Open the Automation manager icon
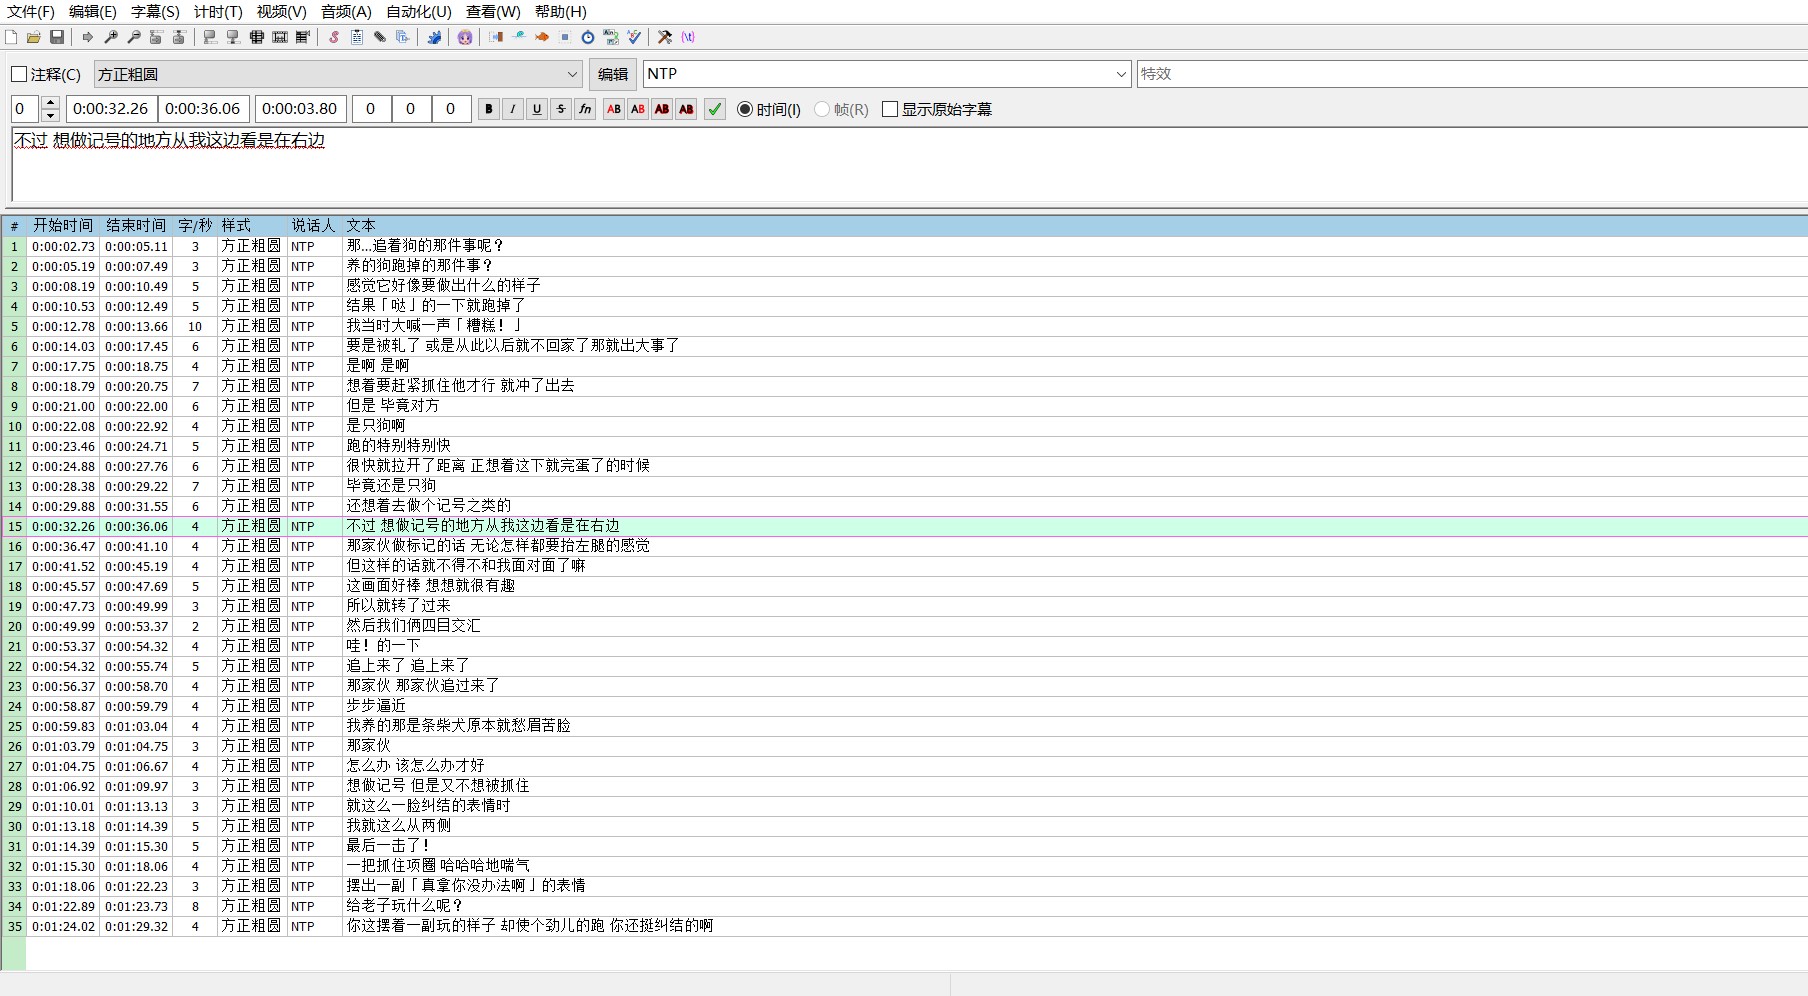The width and height of the screenshot is (1808, 996). point(434,37)
